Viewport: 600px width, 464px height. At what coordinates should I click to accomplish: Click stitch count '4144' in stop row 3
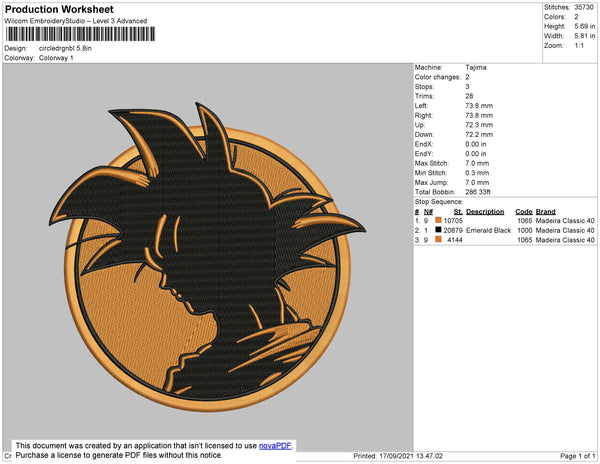coord(455,240)
